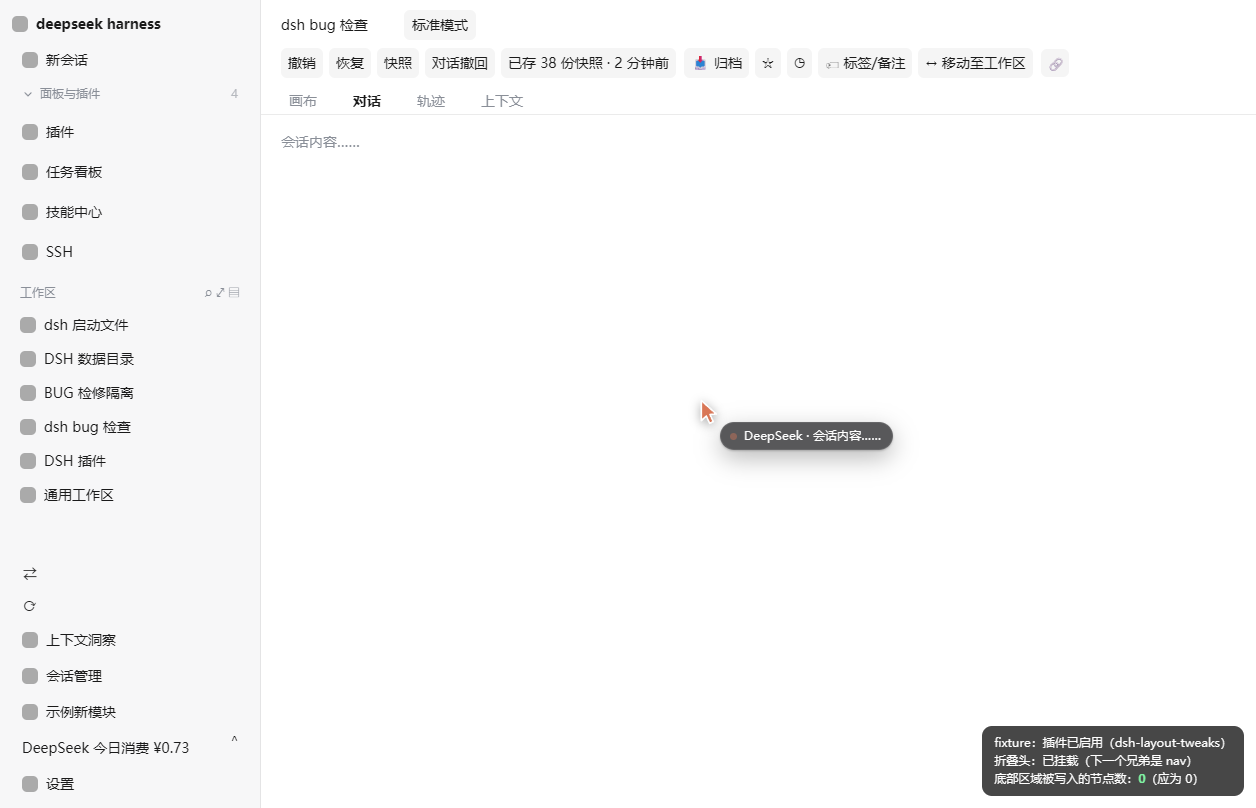Screen dimensions: 1256x808
Task: Click the star favorite icon in toolbar
Action: [x=768, y=63]
